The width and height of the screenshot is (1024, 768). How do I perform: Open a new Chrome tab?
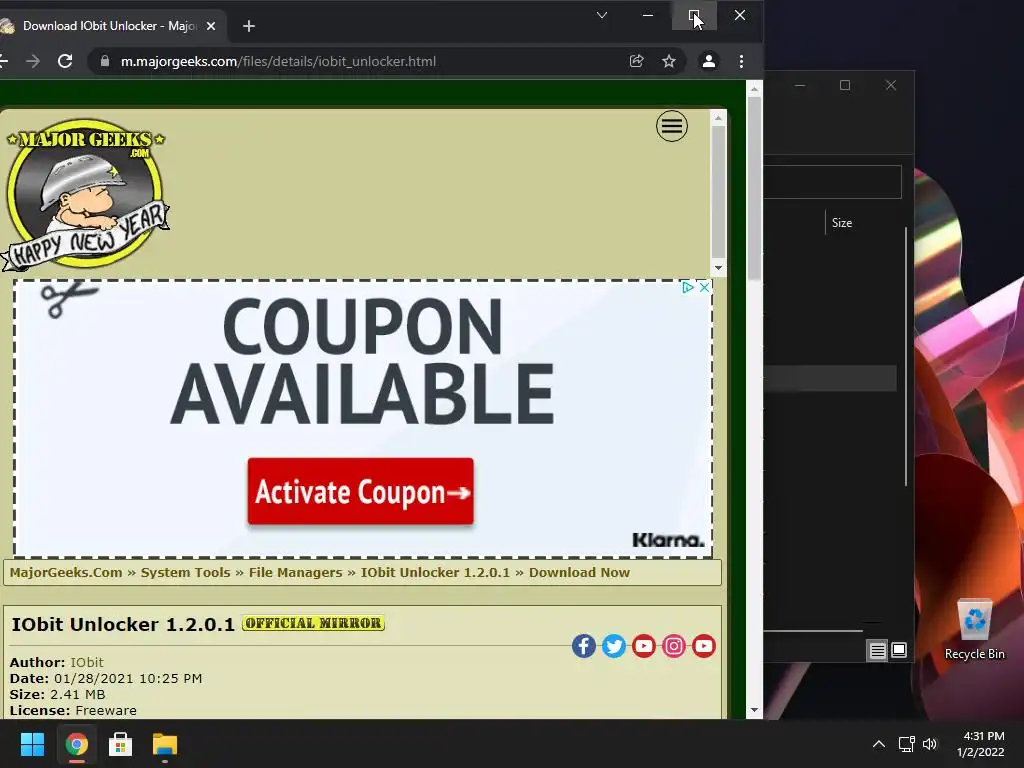click(x=249, y=26)
